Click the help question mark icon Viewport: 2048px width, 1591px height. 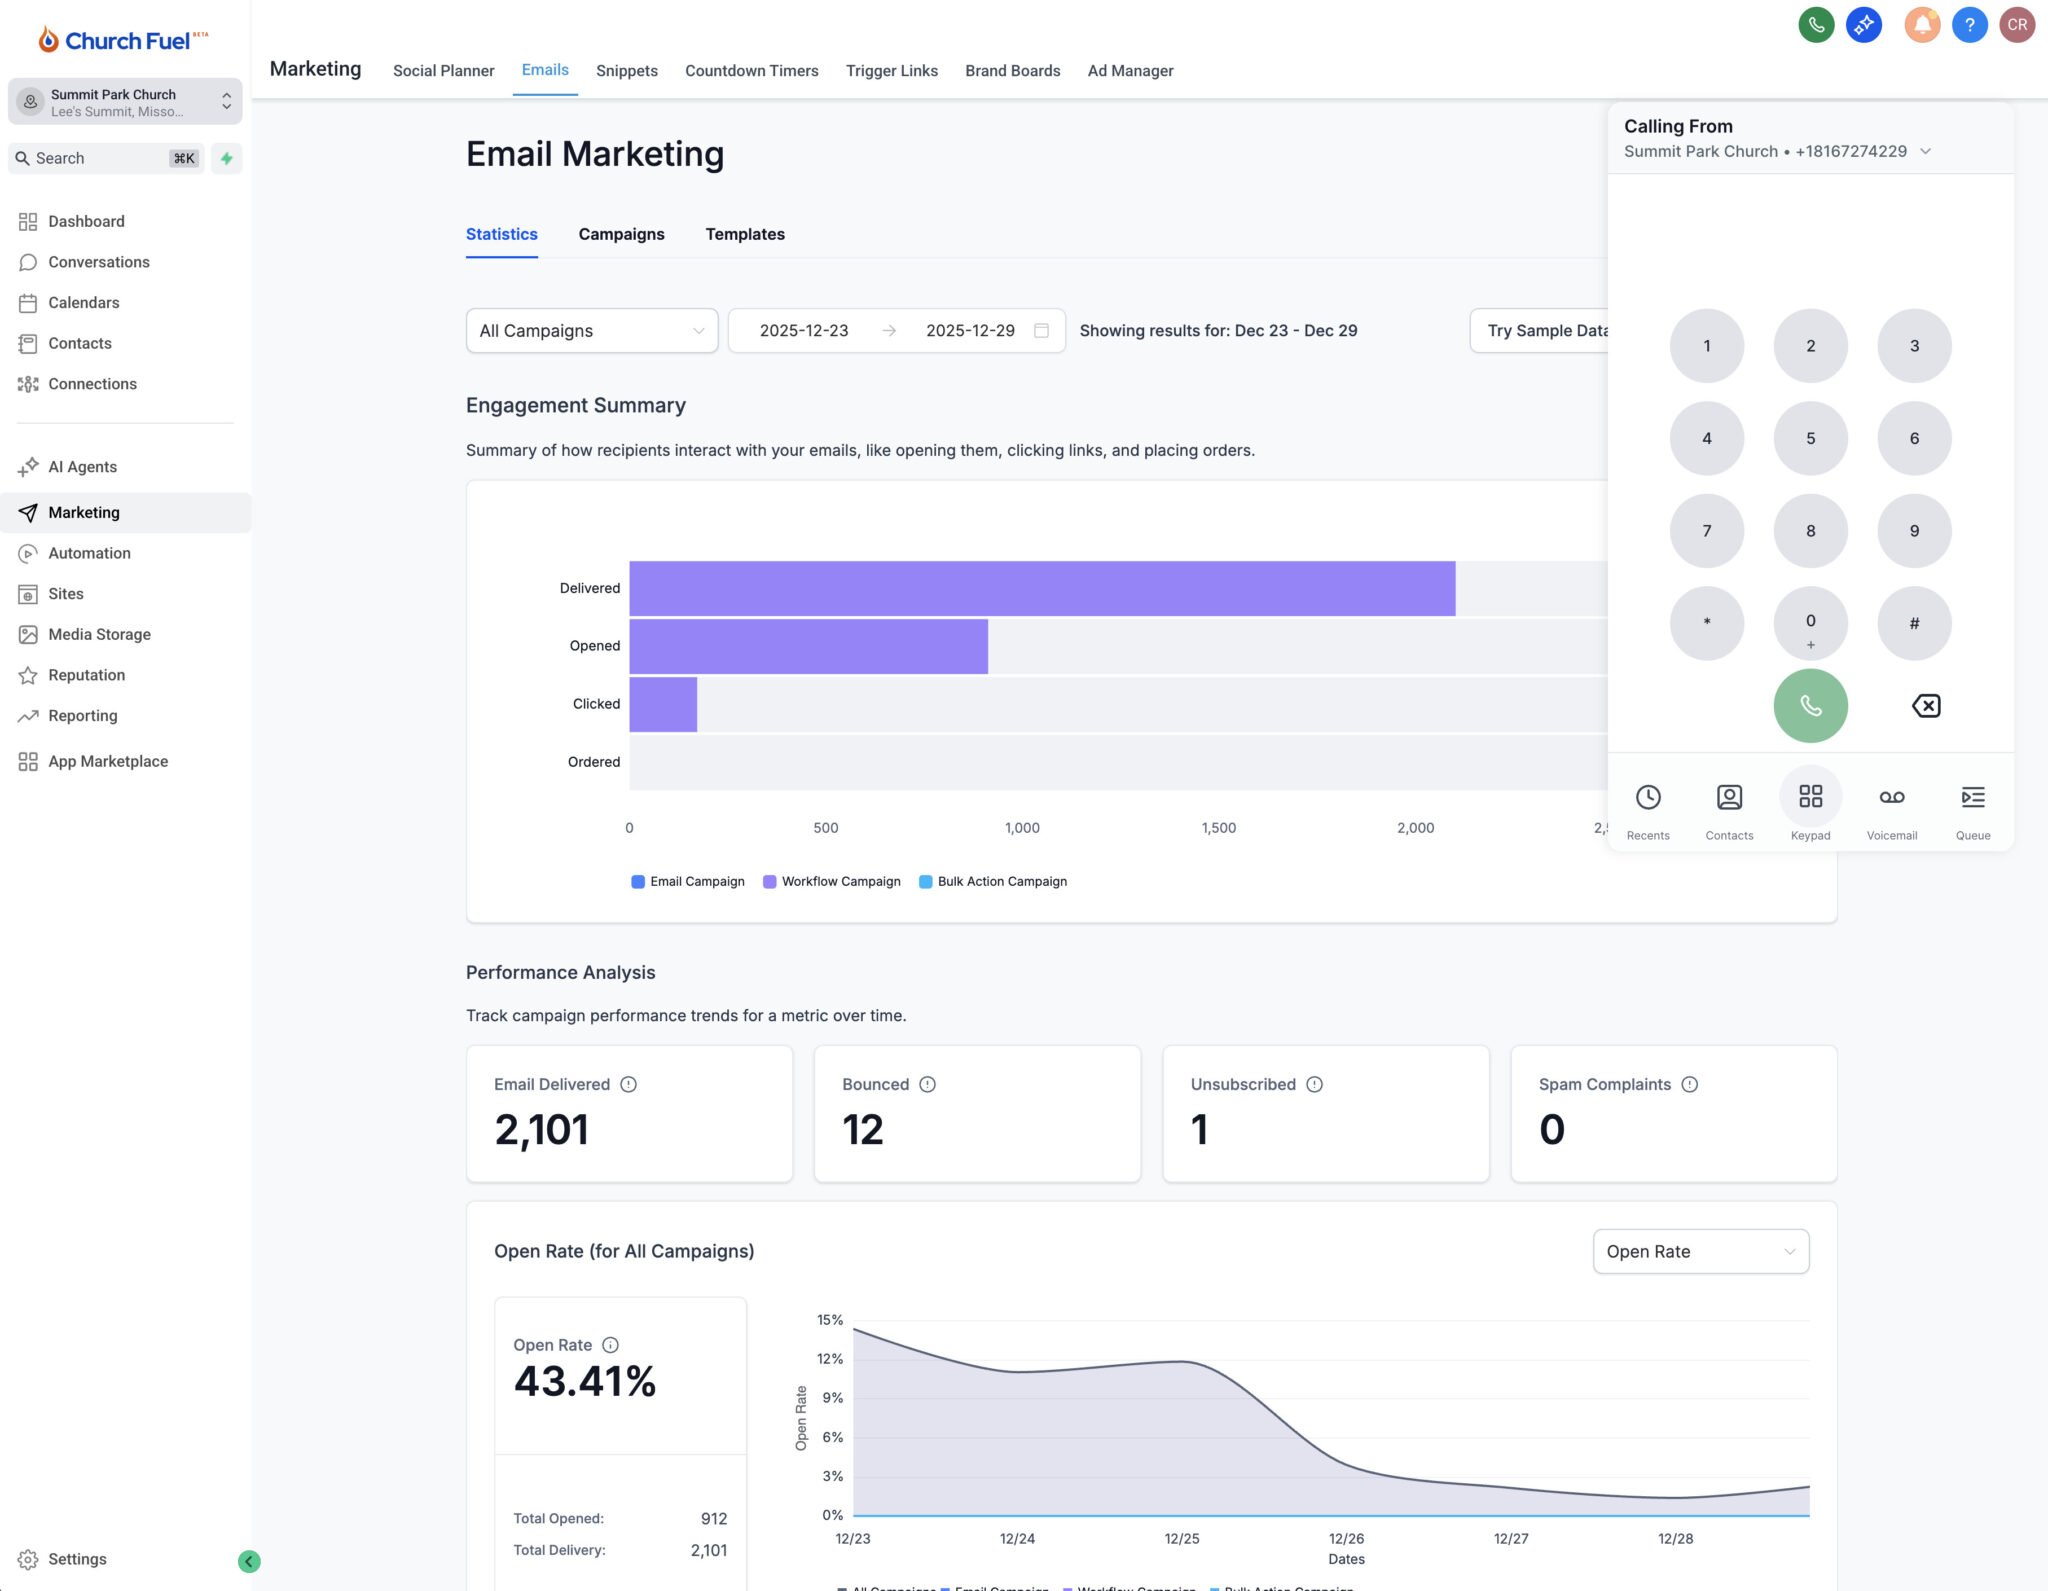1969,25
